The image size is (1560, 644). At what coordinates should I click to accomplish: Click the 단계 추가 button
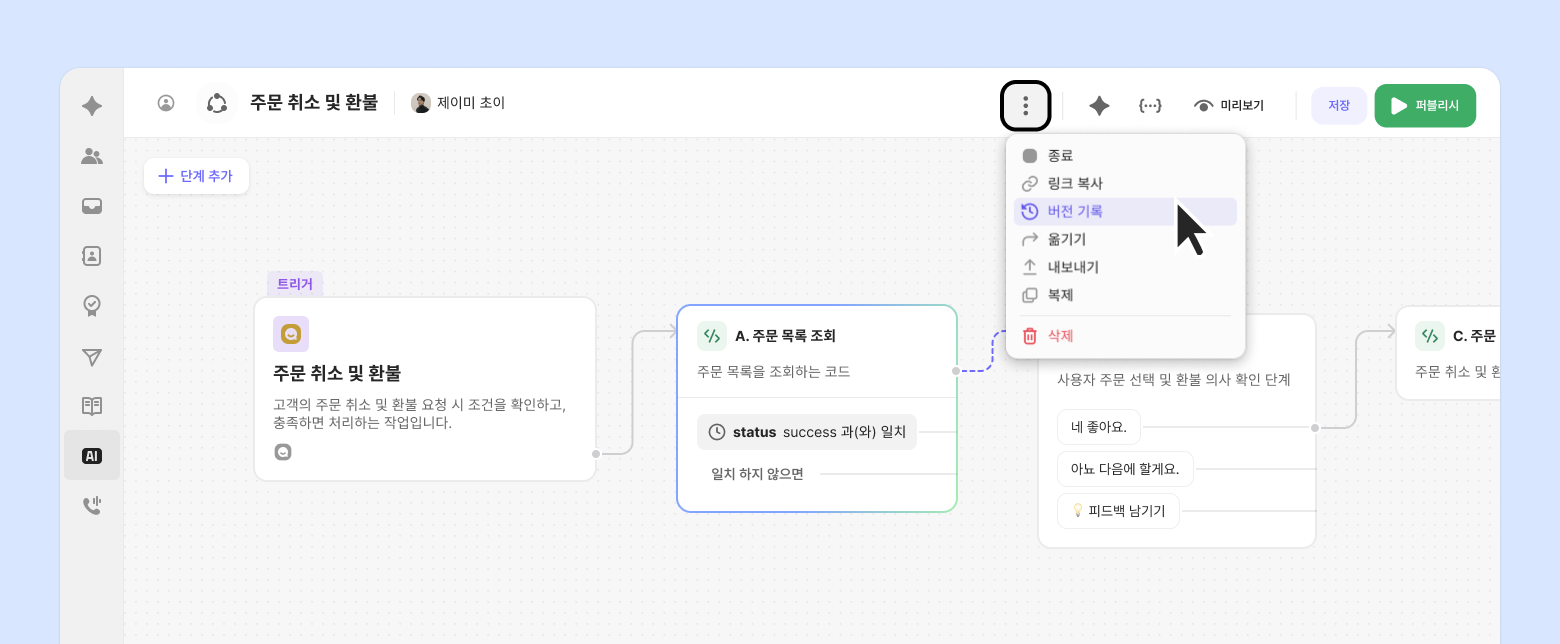pos(196,176)
